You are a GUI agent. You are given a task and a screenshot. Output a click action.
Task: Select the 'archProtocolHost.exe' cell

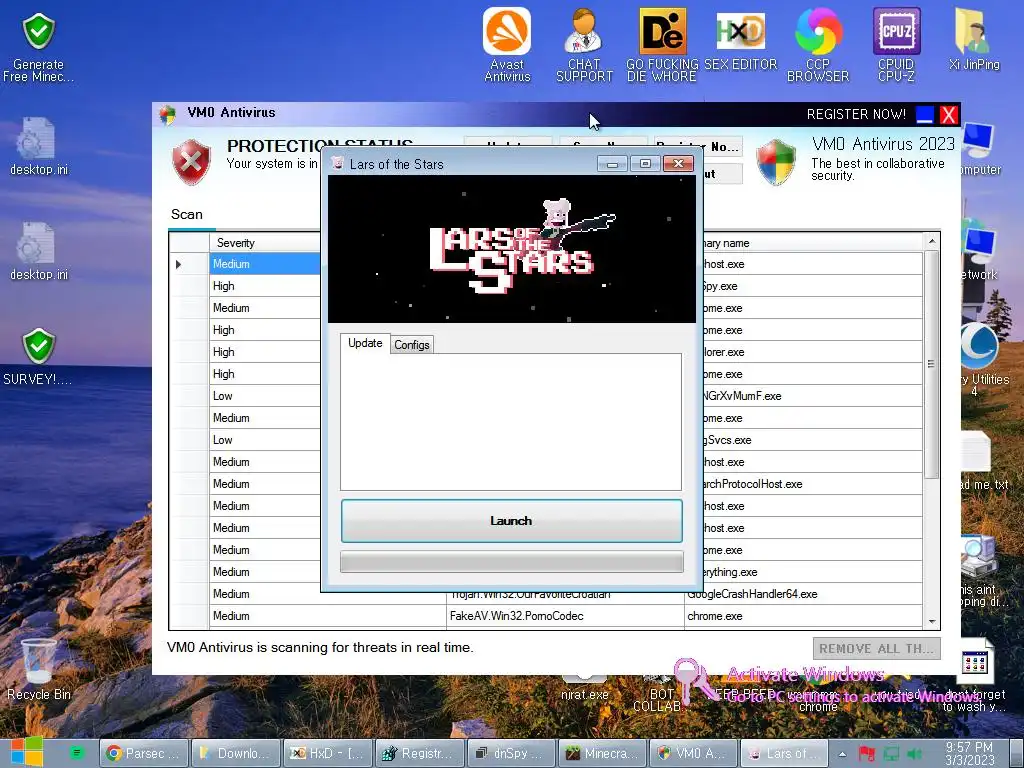(x=810, y=484)
